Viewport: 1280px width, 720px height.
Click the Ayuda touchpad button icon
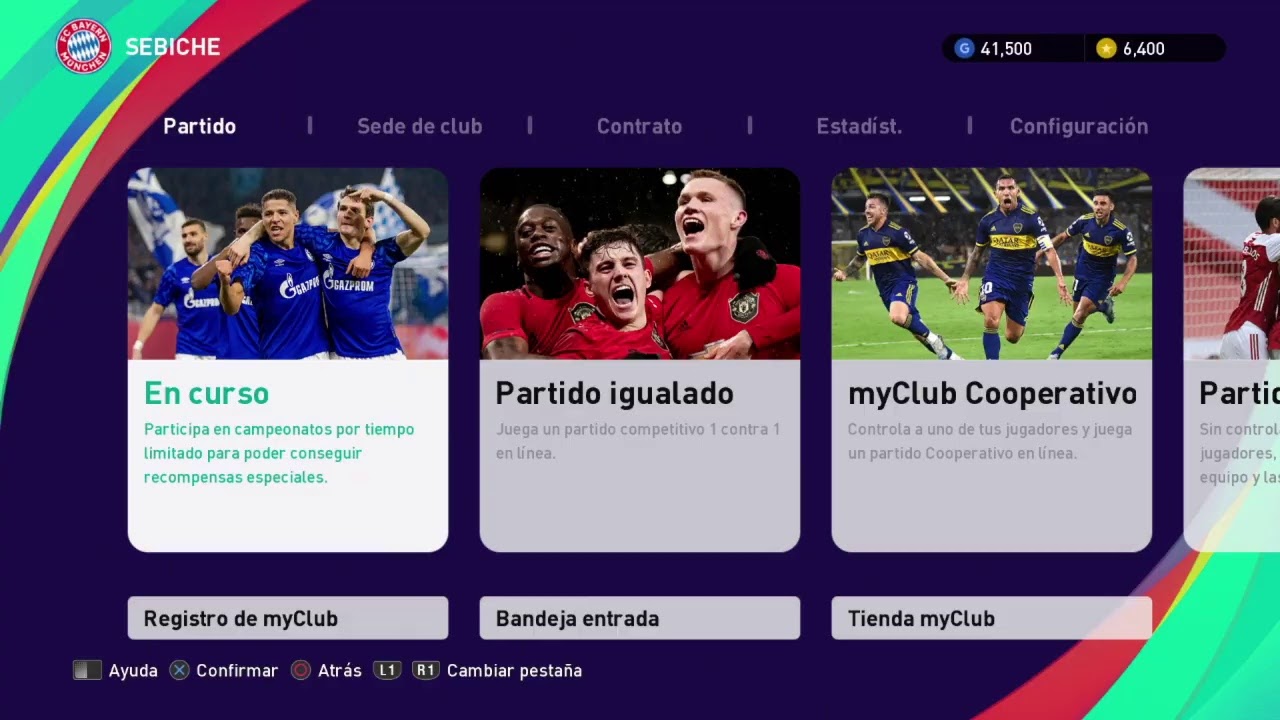87,670
